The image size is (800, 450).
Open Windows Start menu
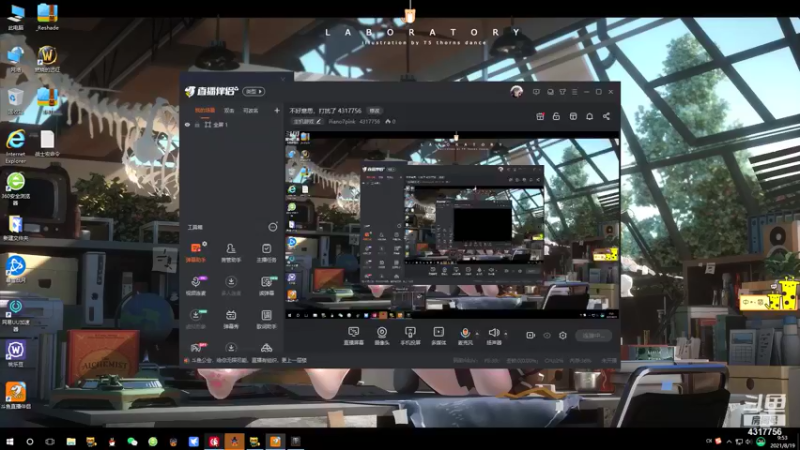9,441
